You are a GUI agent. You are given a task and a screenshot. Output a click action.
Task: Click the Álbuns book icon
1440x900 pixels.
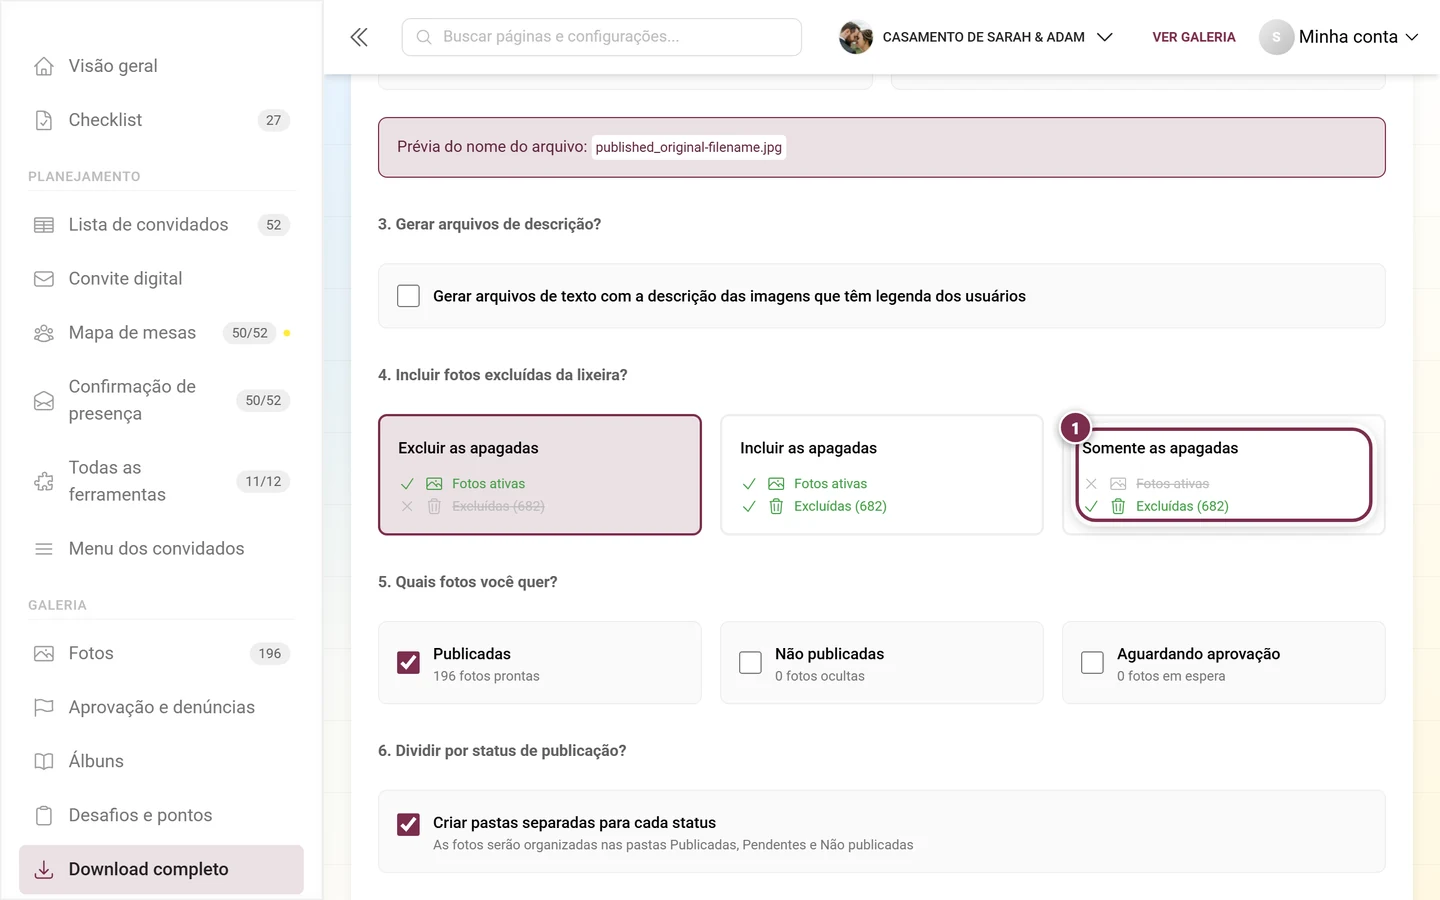[44, 762]
